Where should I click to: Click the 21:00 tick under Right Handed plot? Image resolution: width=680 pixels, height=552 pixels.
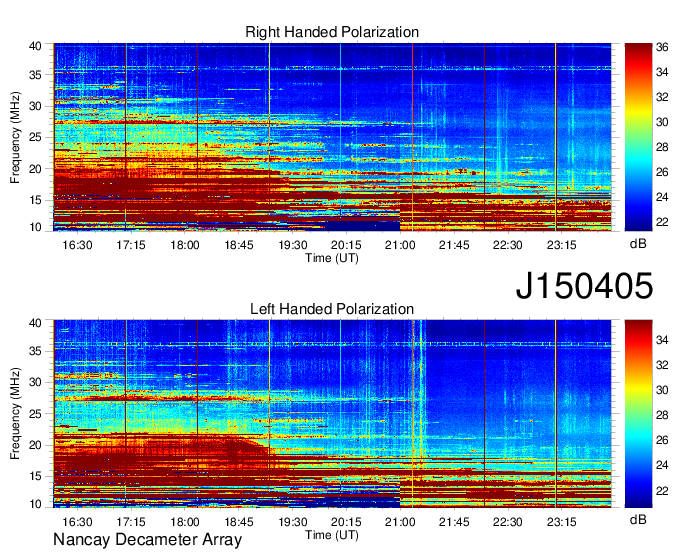click(400, 245)
